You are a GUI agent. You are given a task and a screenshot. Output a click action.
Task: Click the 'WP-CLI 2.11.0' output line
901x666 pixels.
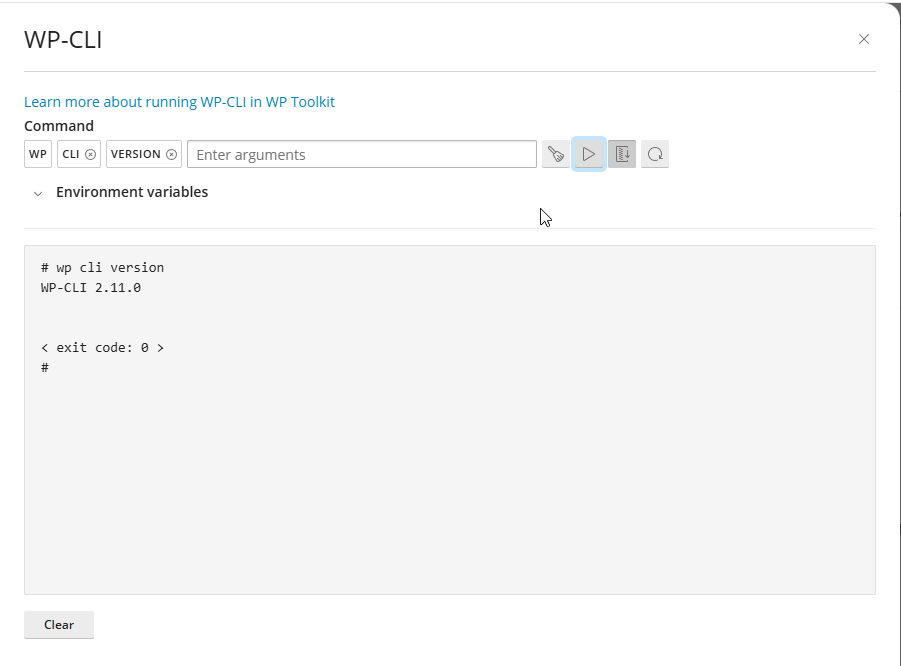91,287
